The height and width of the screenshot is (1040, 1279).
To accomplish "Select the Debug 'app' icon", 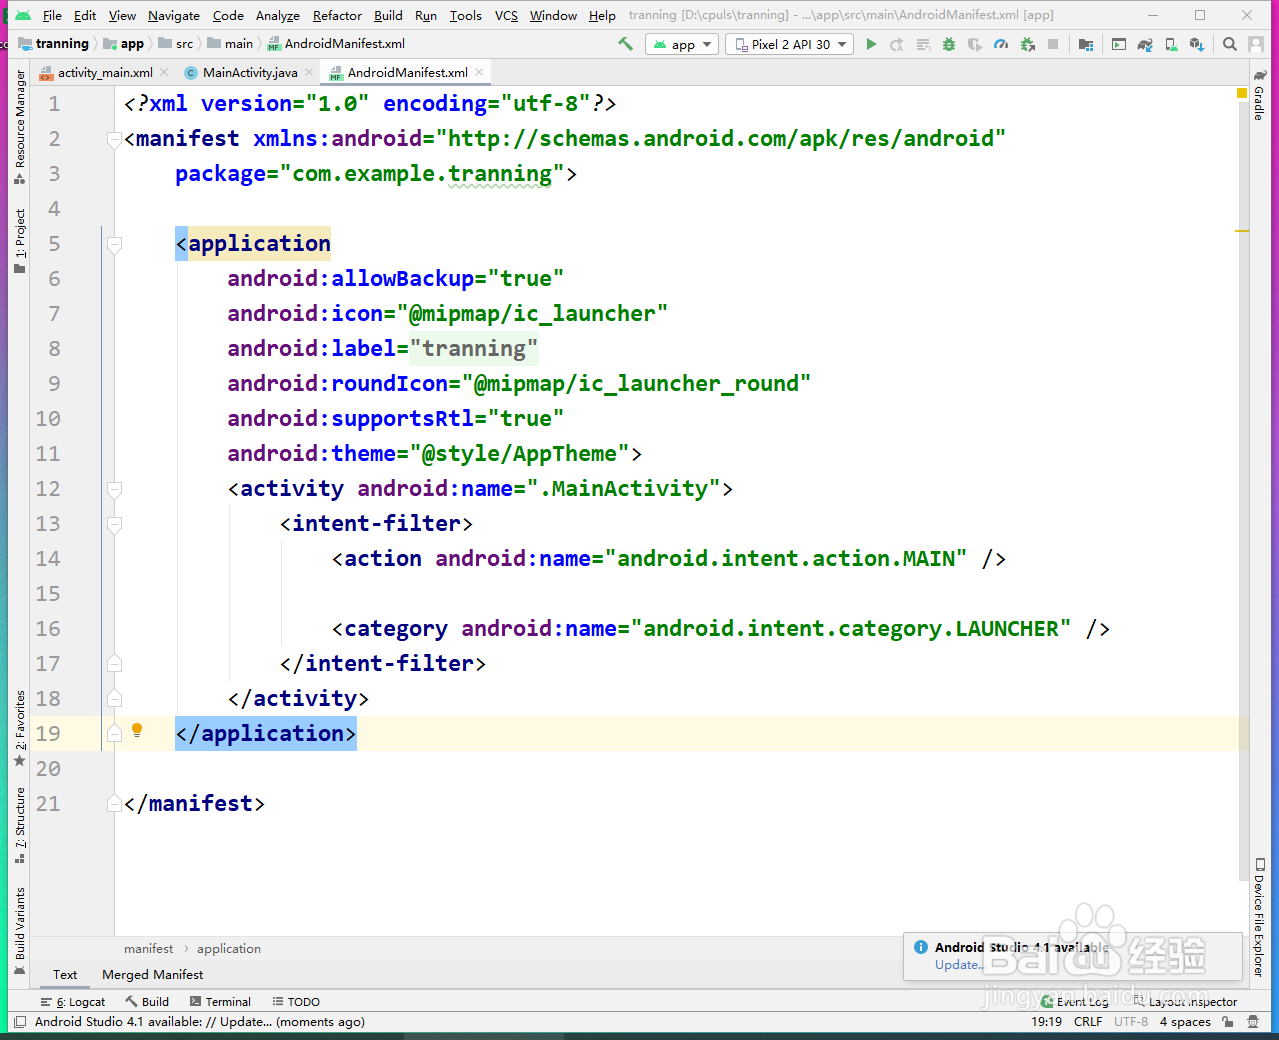I will click(x=947, y=44).
